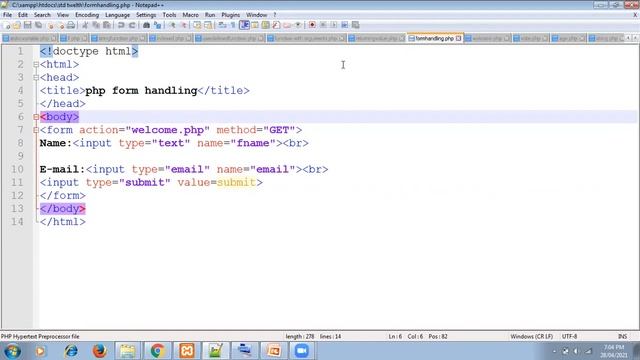Toggle the highlighted Indent Guide button
640x360 pixels.
click(244, 25)
